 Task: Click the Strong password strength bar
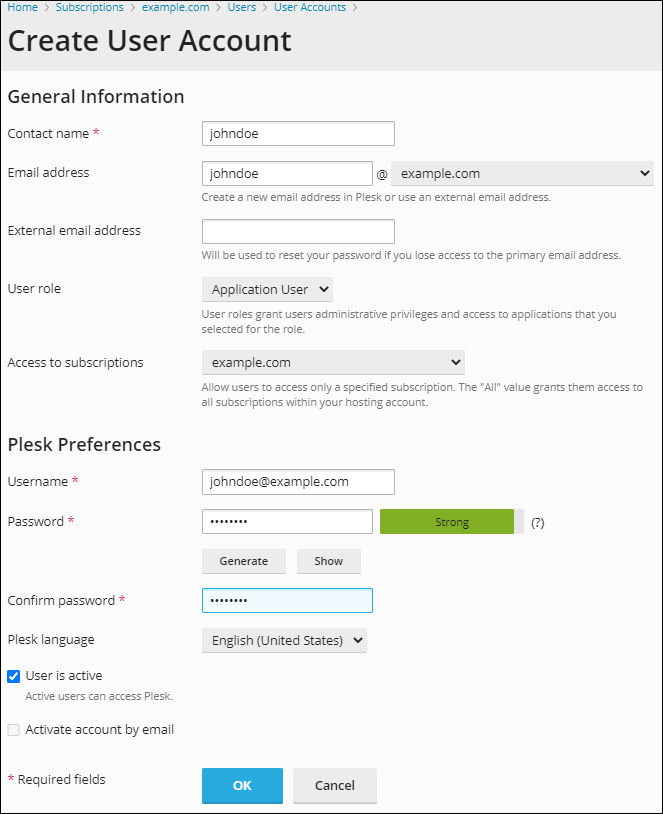click(x=451, y=522)
